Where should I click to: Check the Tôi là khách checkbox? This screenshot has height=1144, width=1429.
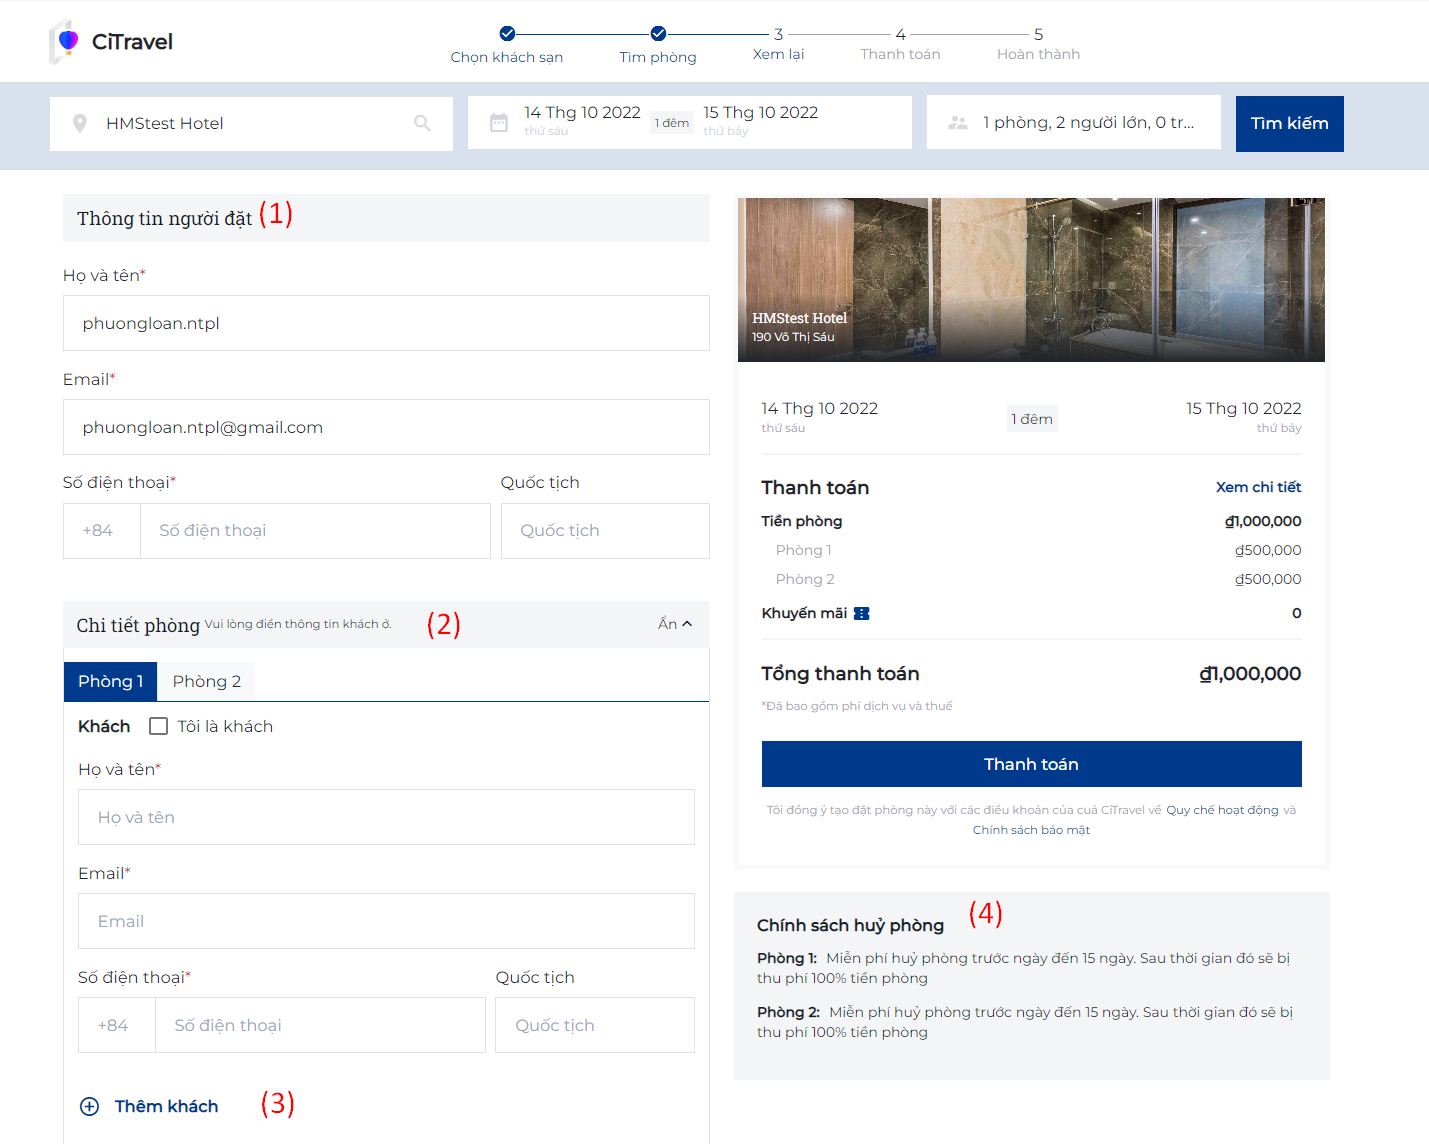158,726
